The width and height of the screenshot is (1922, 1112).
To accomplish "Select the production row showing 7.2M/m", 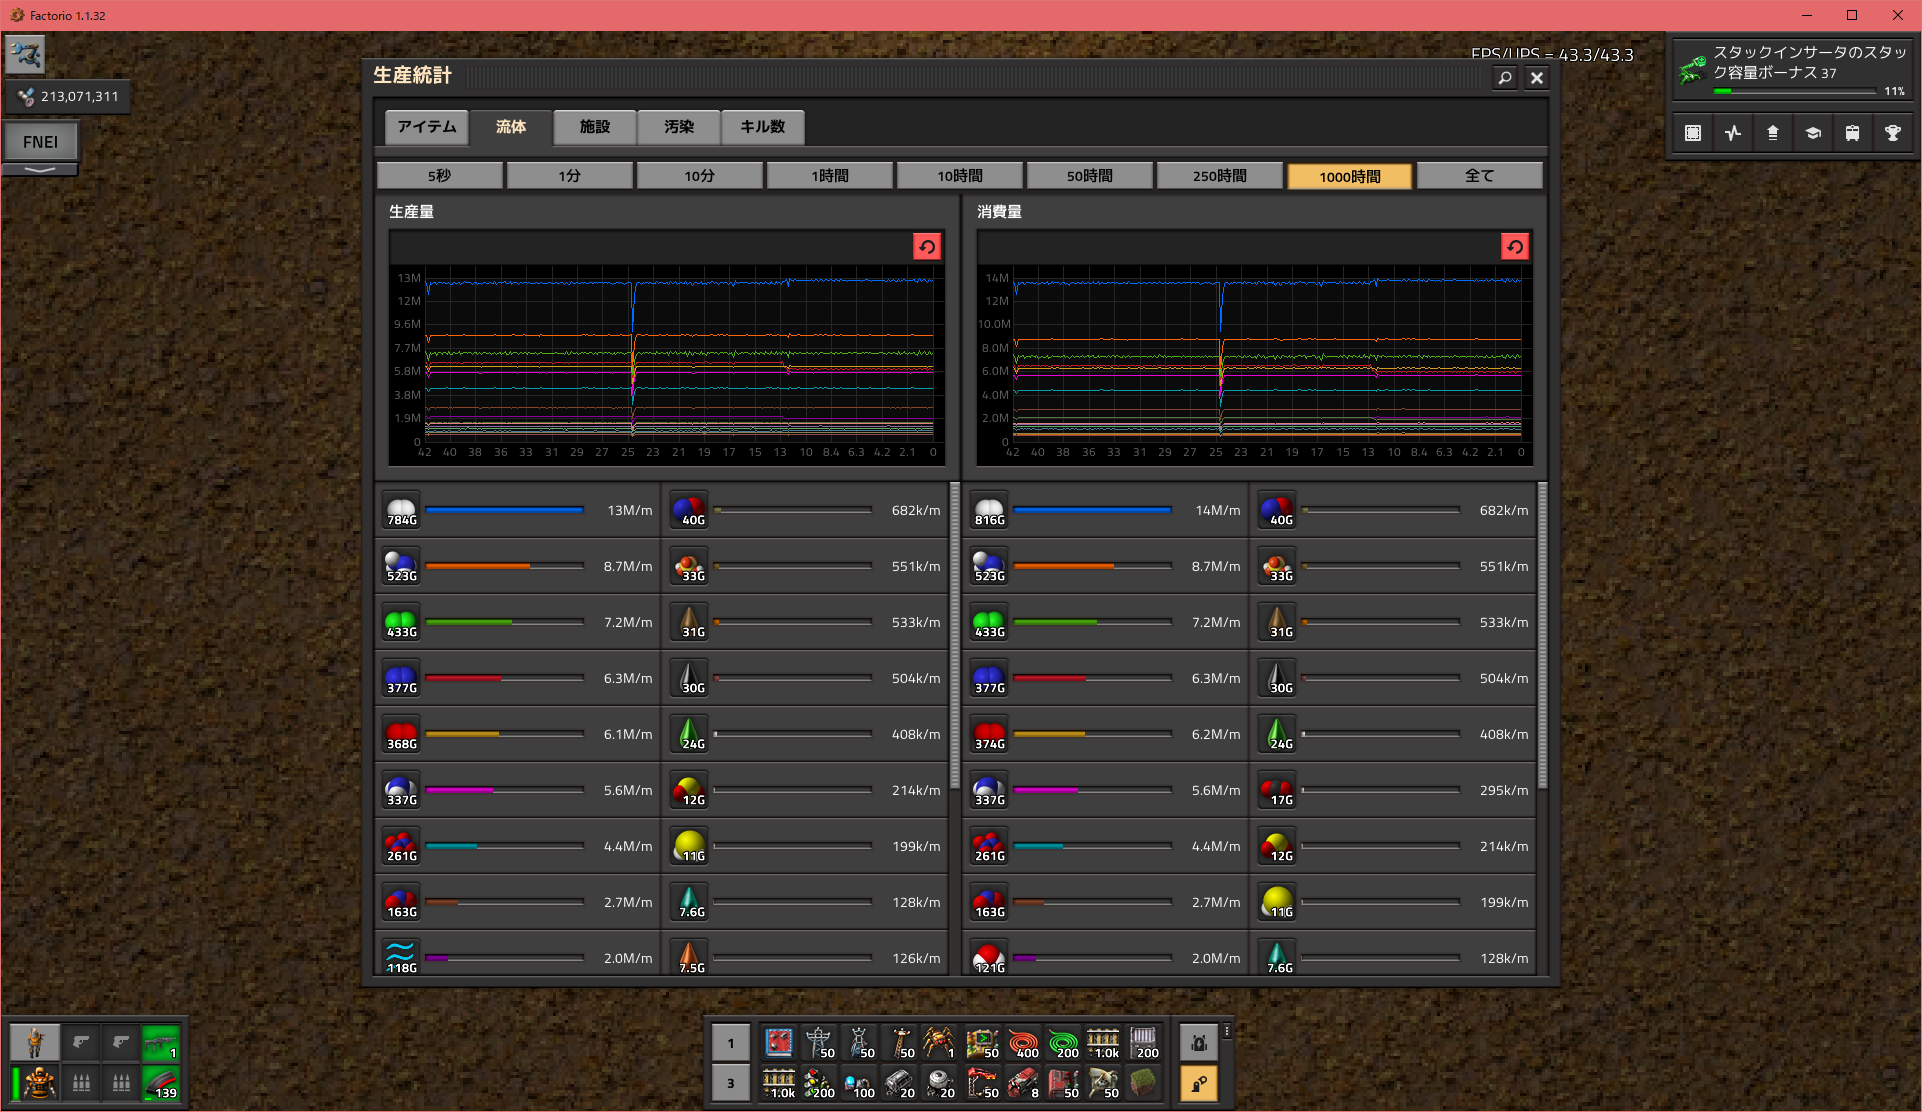I will [x=519, y=622].
